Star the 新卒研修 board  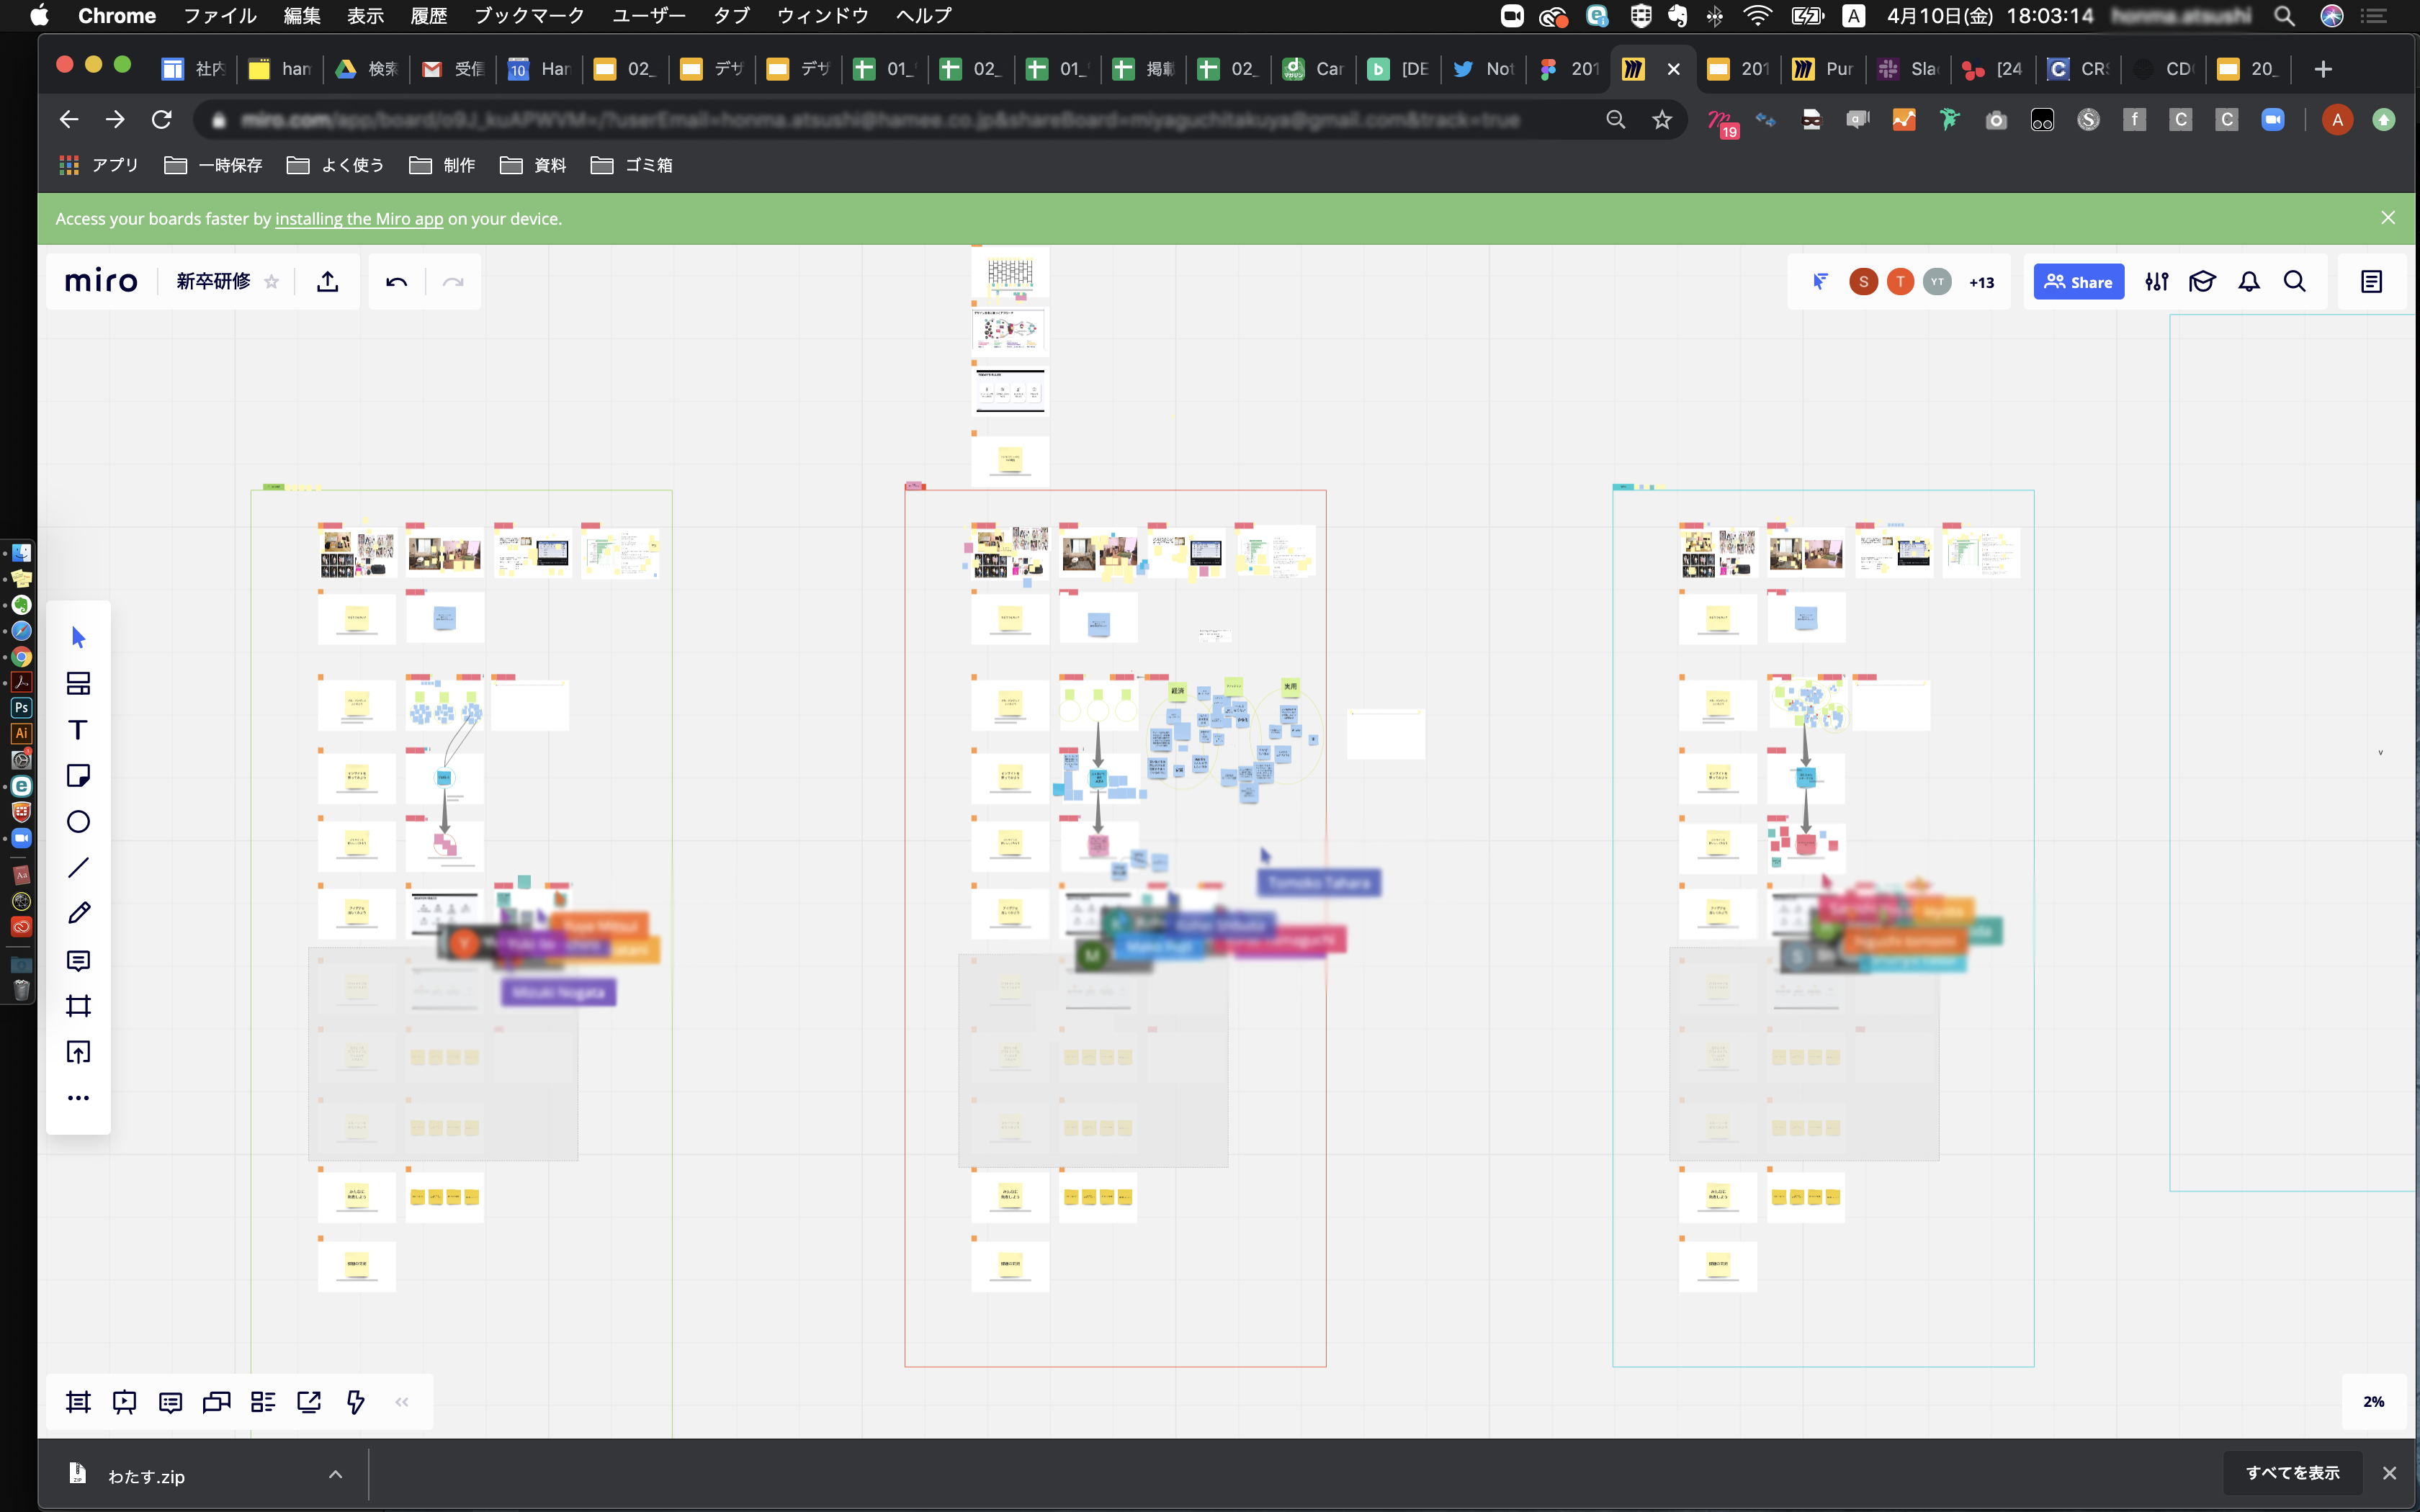coord(271,282)
